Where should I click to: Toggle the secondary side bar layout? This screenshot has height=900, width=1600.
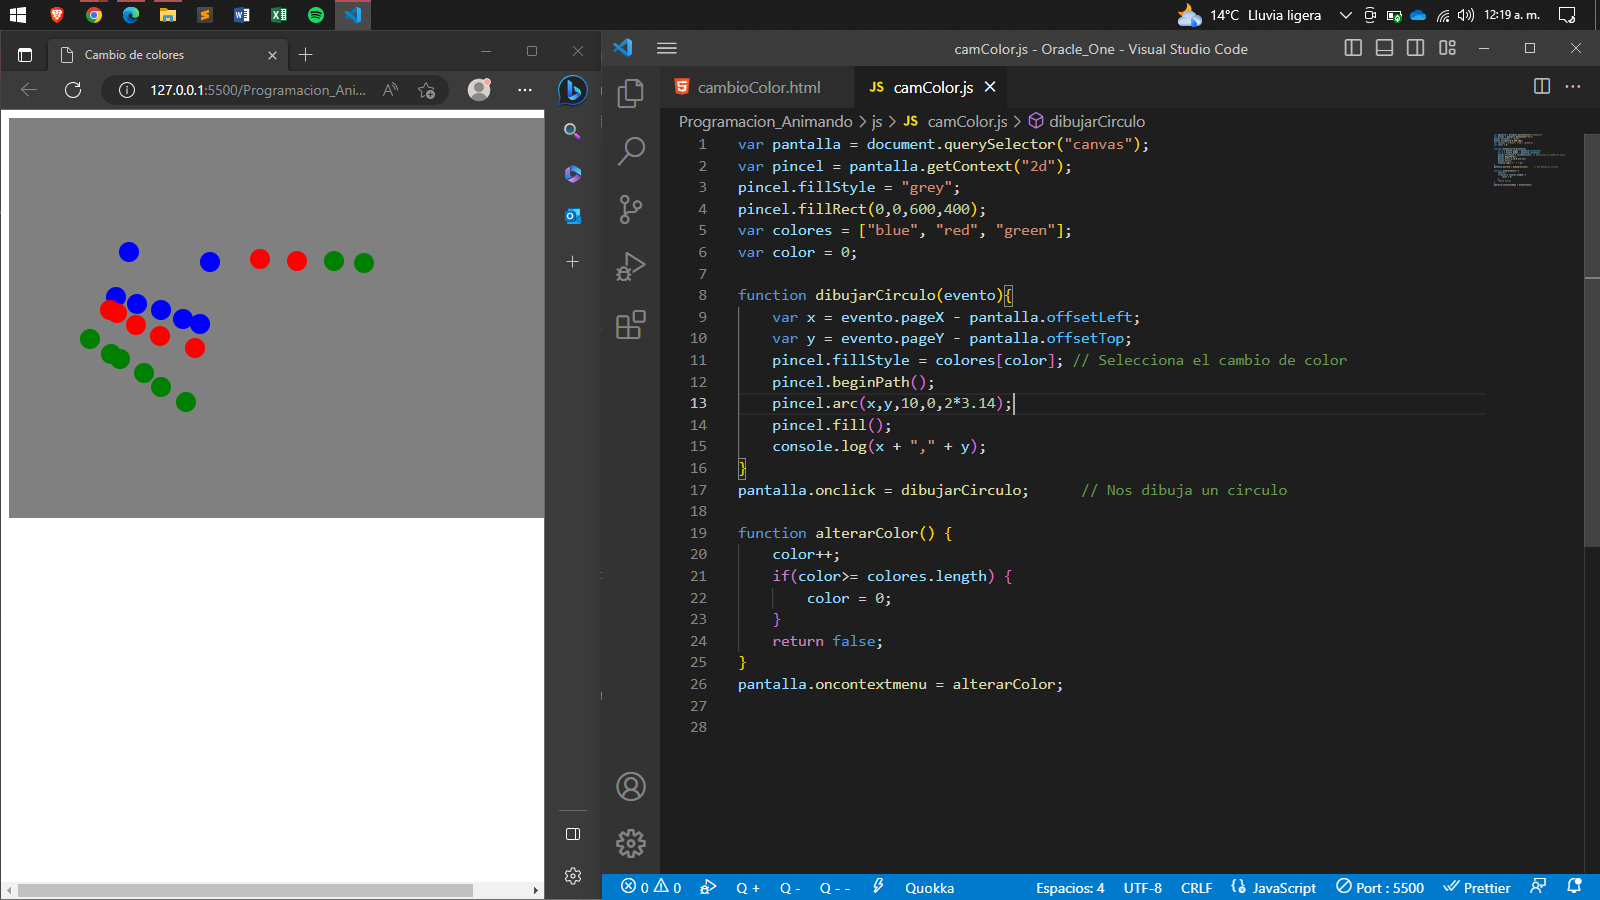tap(1416, 48)
